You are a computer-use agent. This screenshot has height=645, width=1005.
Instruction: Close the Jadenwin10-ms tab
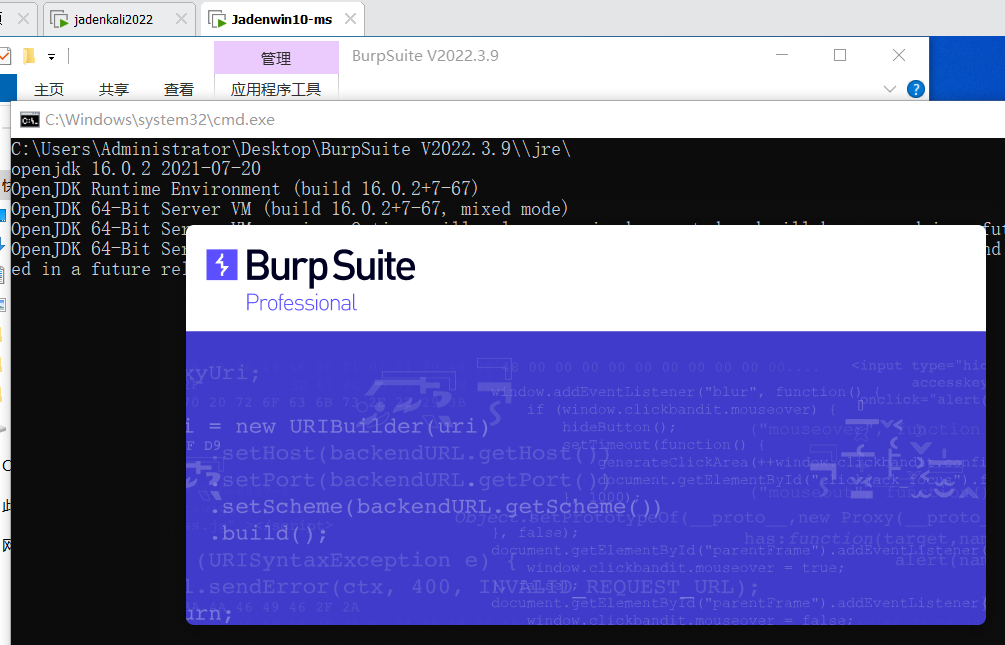351,19
